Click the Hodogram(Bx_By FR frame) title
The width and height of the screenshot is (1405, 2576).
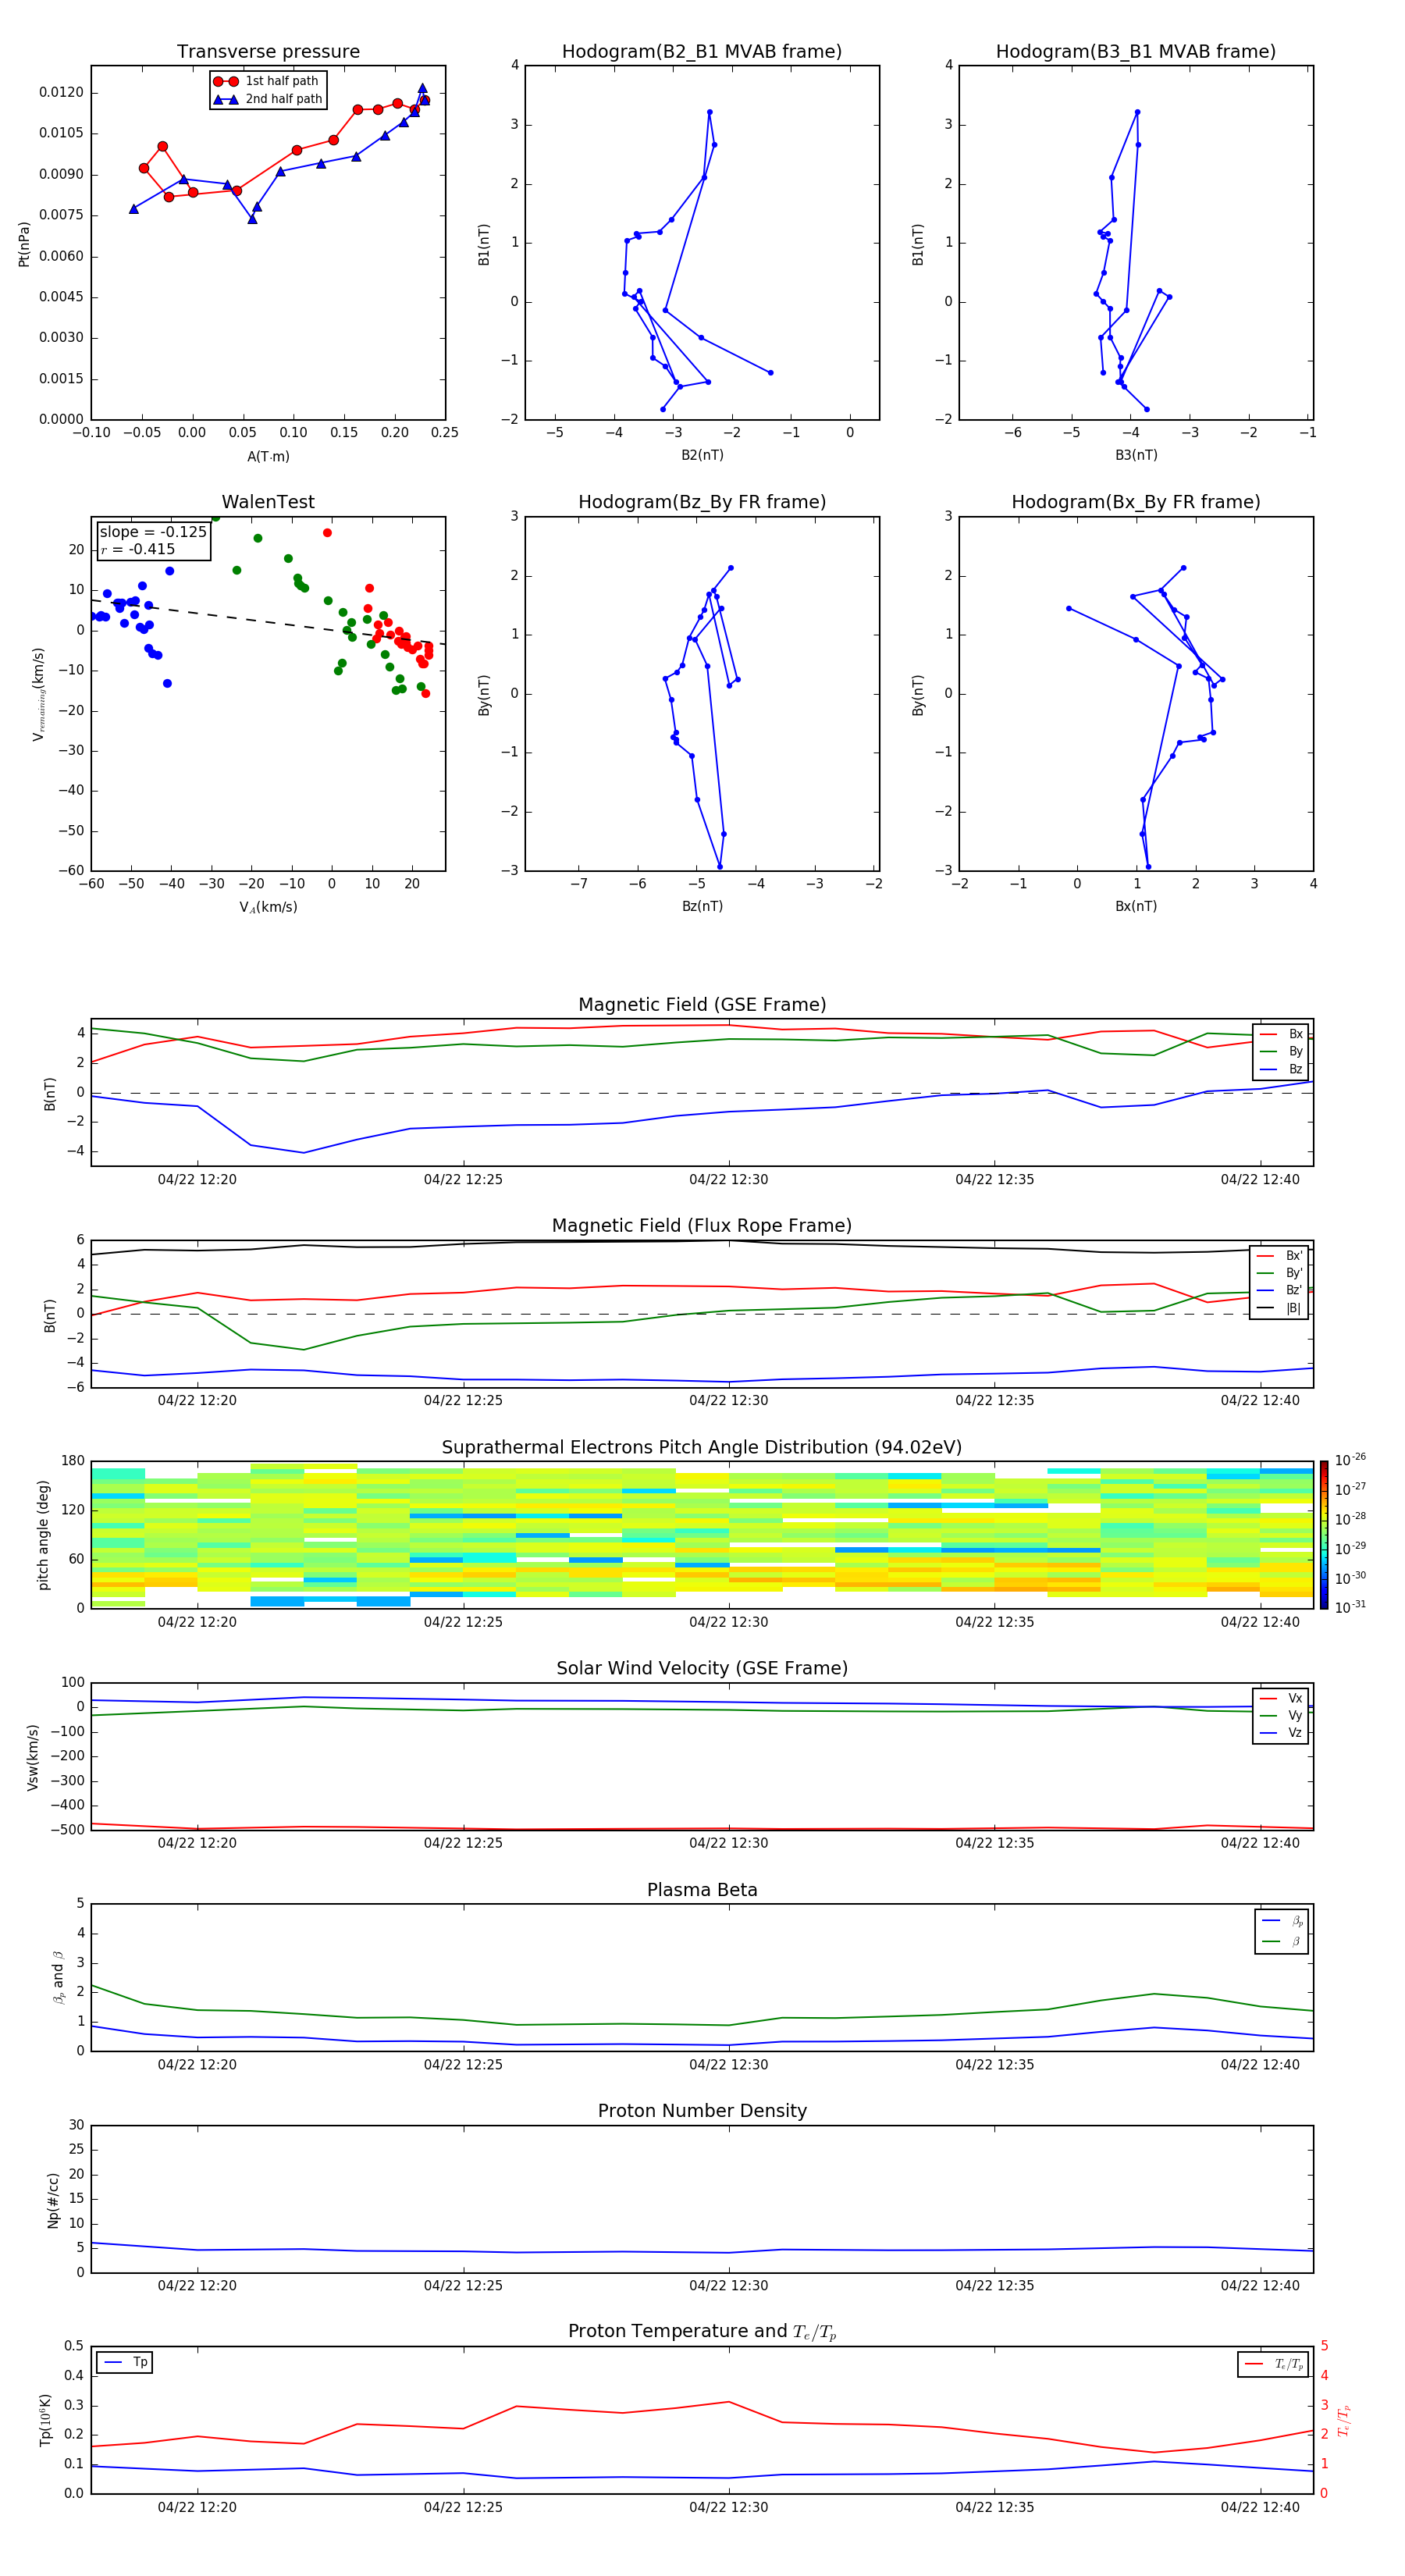[1135, 502]
